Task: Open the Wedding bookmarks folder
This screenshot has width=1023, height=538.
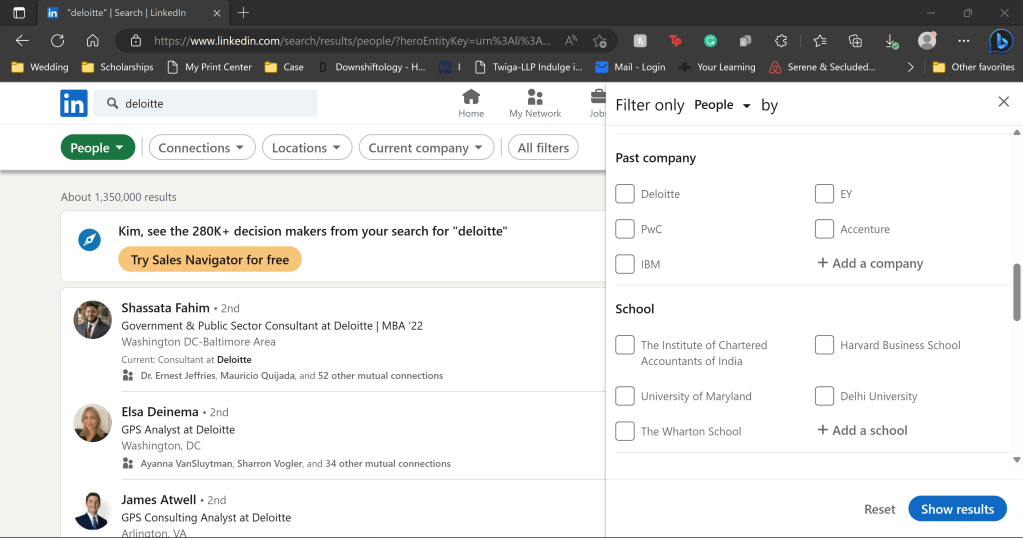Action: coord(39,67)
